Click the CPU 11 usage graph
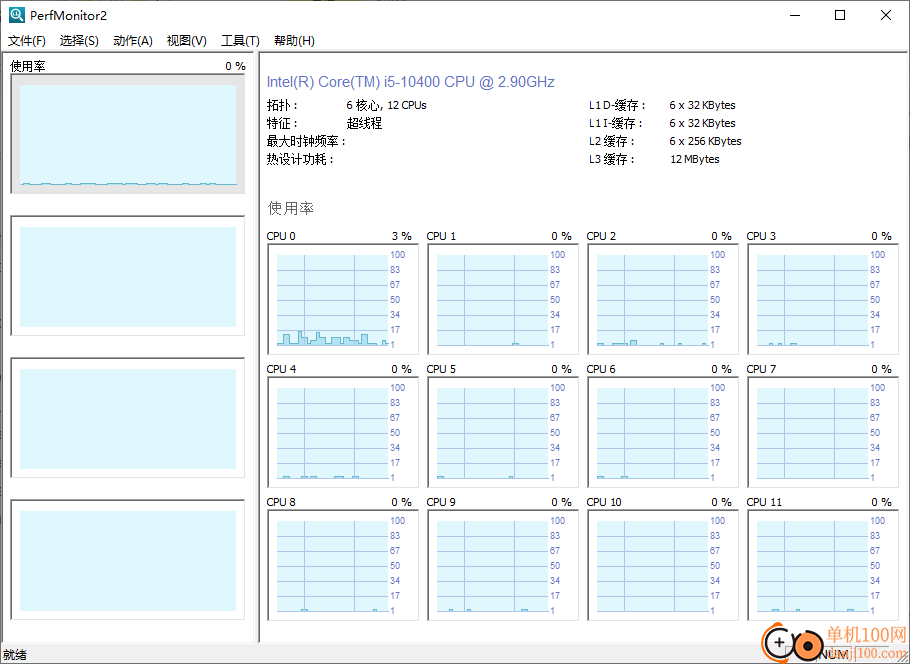 coord(823,565)
